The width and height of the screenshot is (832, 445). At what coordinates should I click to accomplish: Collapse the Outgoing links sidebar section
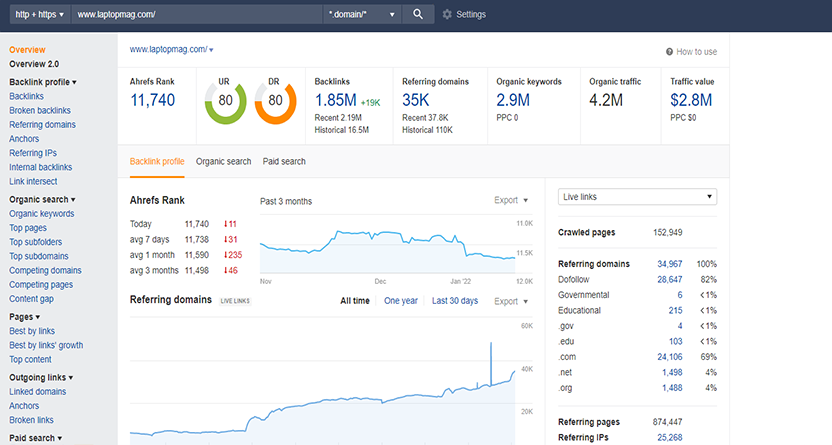(x=41, y=377)
